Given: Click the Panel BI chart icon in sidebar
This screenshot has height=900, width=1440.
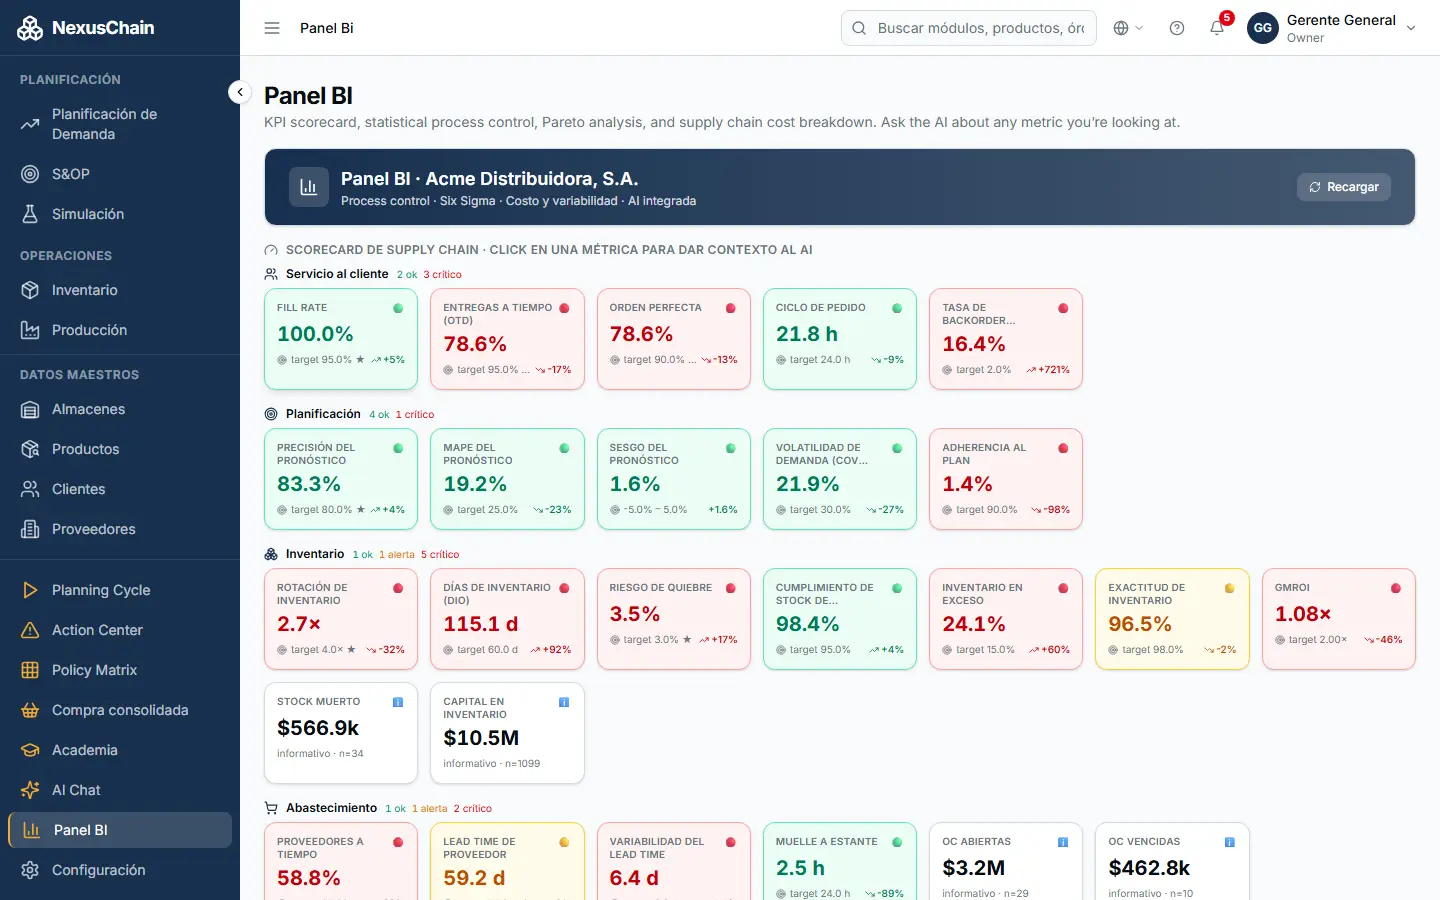Looking at the screenshot, I should click(x=32, y=830).
